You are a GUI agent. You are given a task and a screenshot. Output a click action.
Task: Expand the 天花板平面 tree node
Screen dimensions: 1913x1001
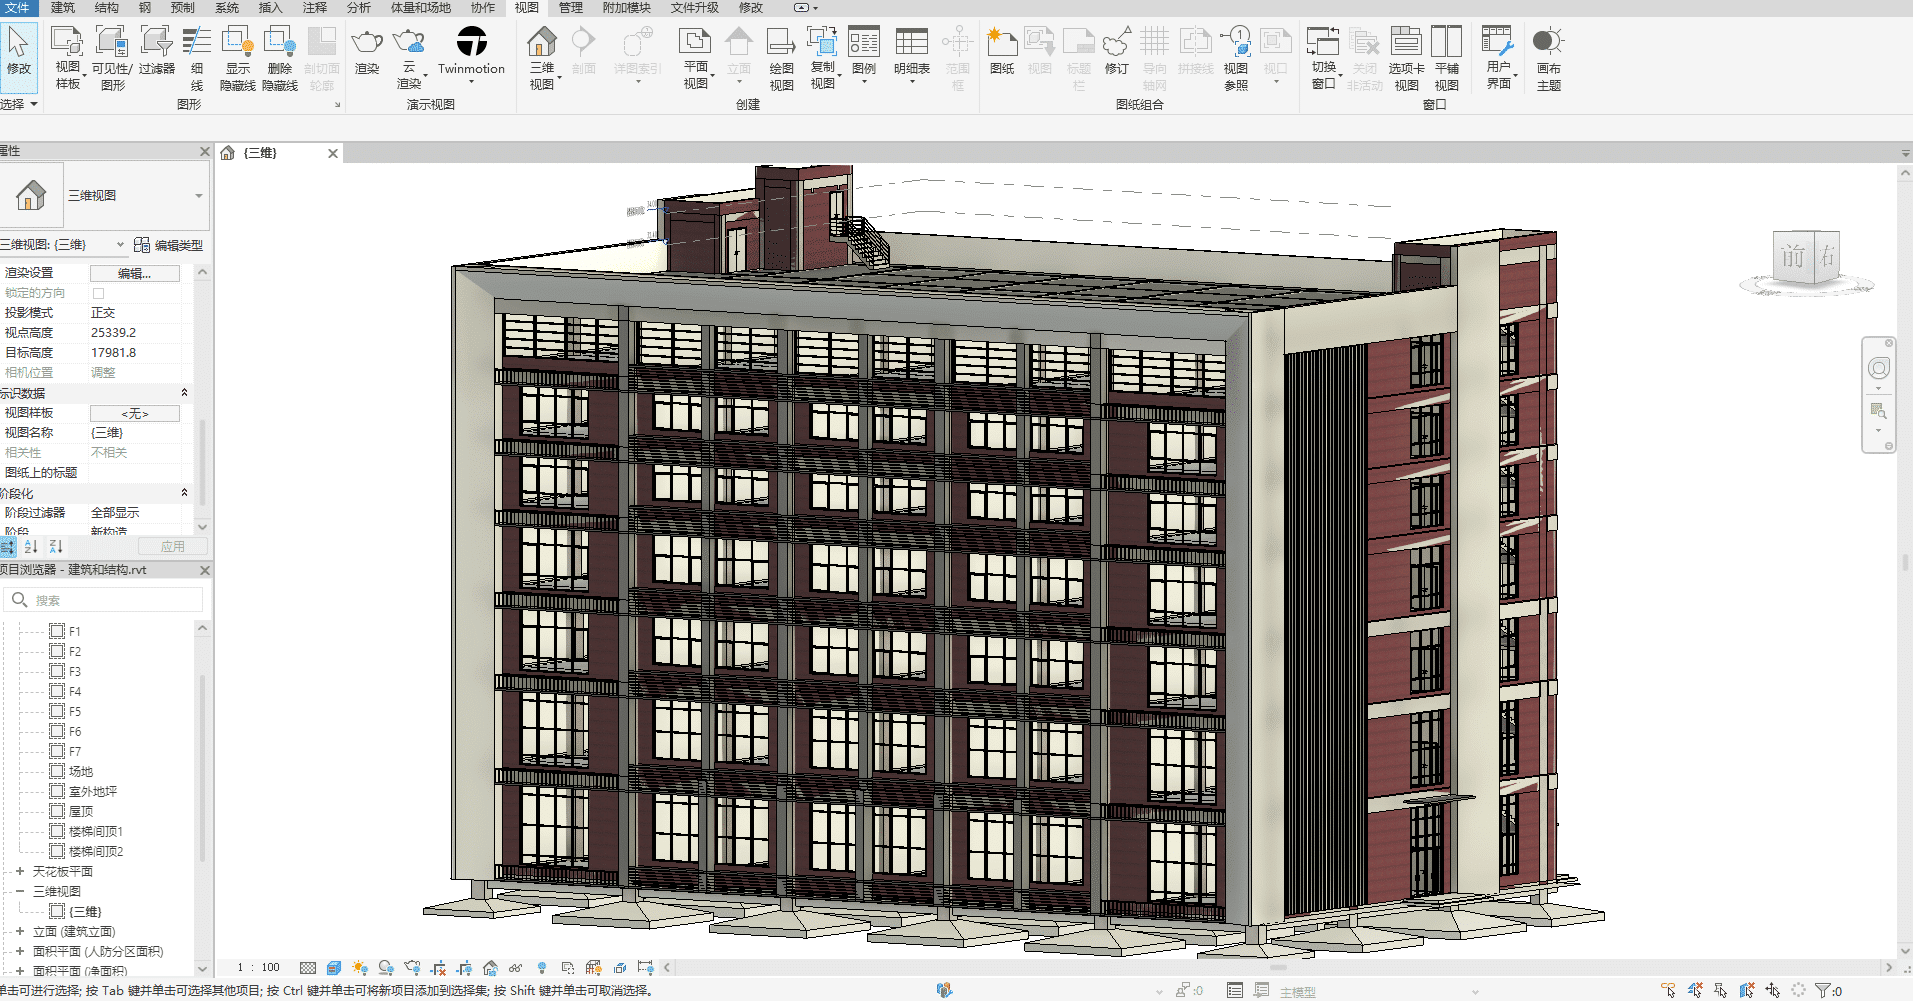[x=19, y=871]
